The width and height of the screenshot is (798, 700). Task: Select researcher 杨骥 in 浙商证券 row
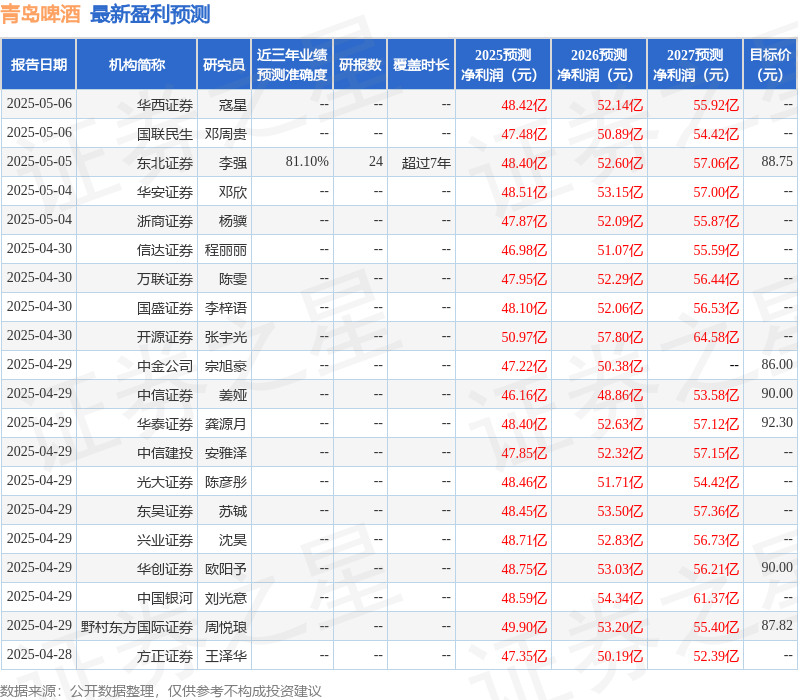(x=233, y=221)
